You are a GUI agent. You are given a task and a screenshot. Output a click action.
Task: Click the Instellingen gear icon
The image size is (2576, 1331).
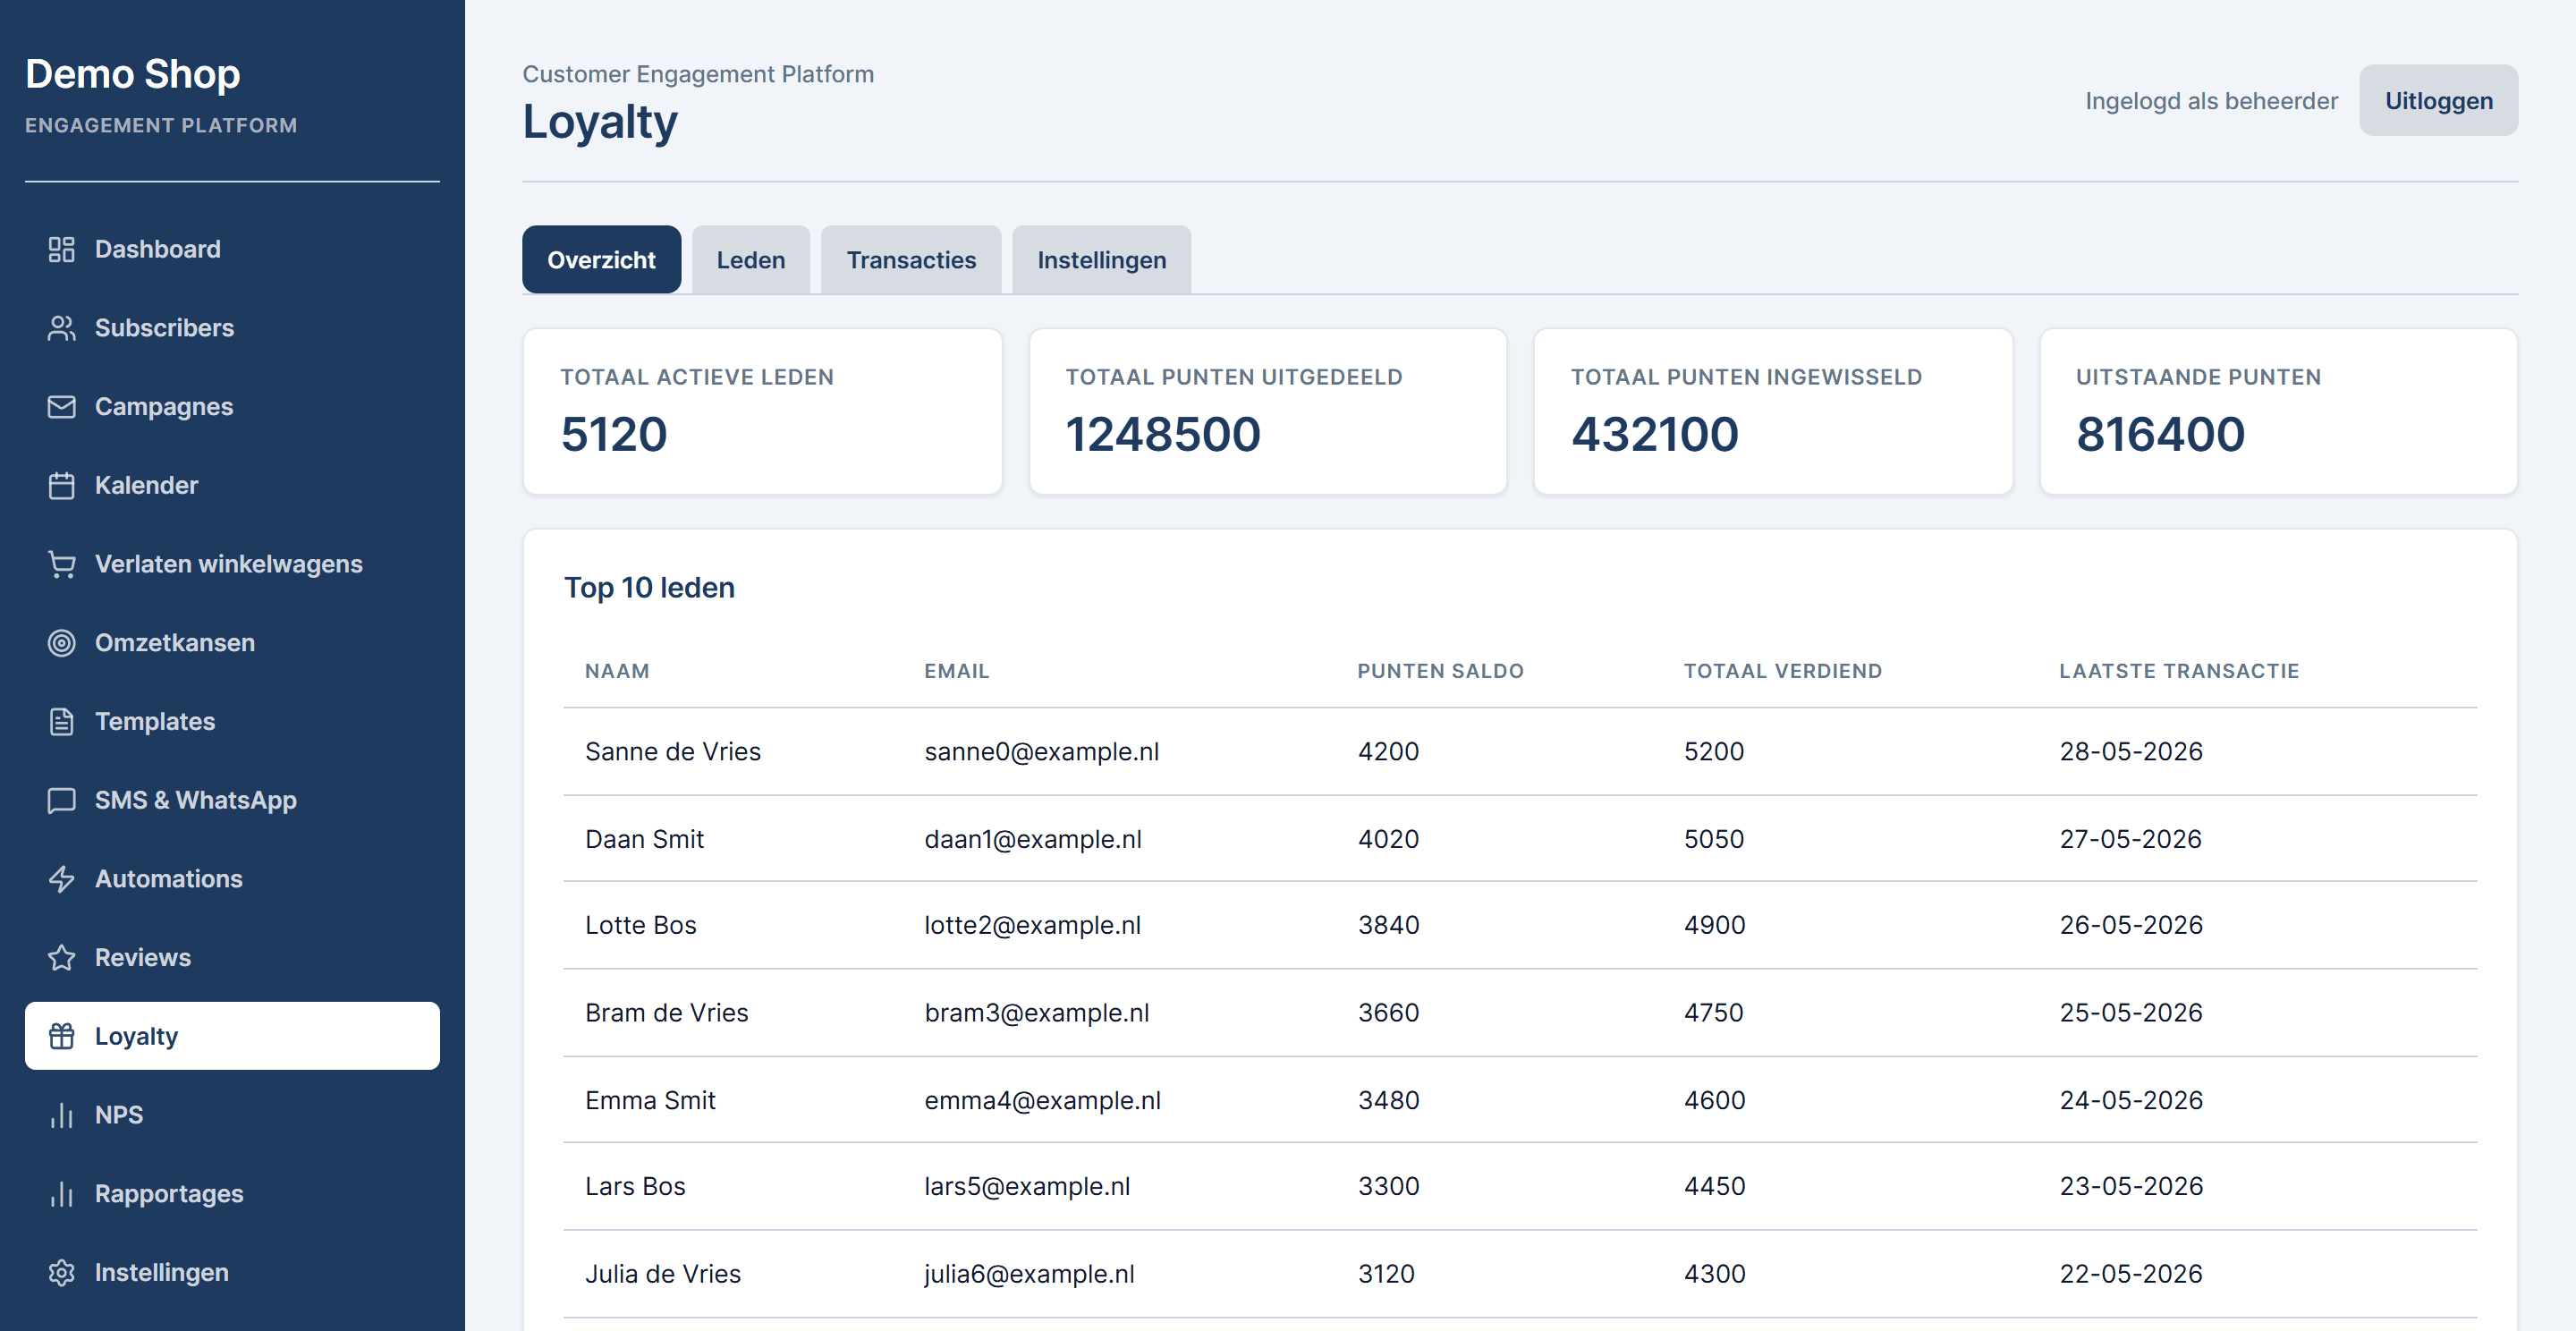click(x=62, y=1273)
